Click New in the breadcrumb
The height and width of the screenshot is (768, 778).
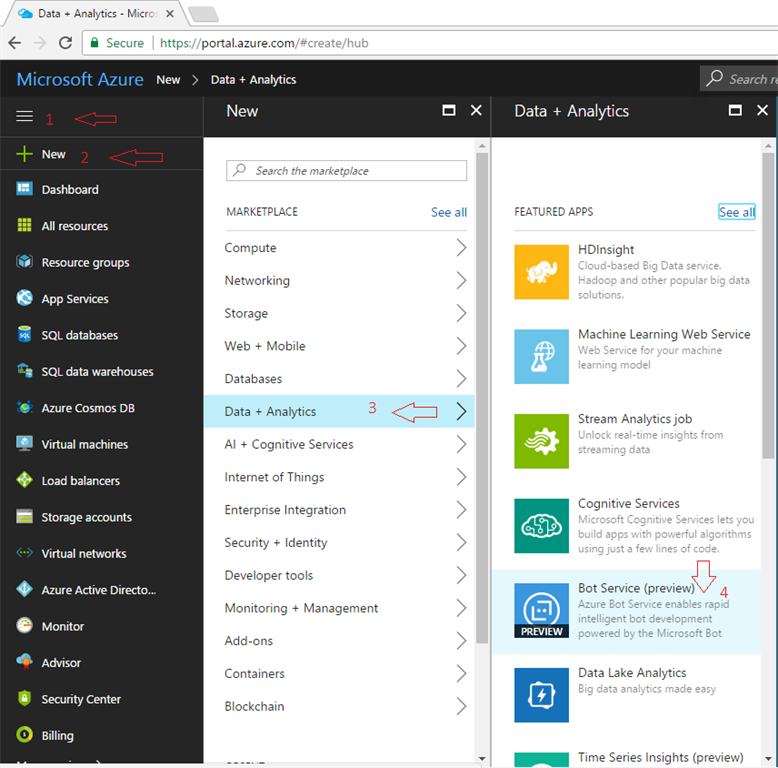click(168, 80)
